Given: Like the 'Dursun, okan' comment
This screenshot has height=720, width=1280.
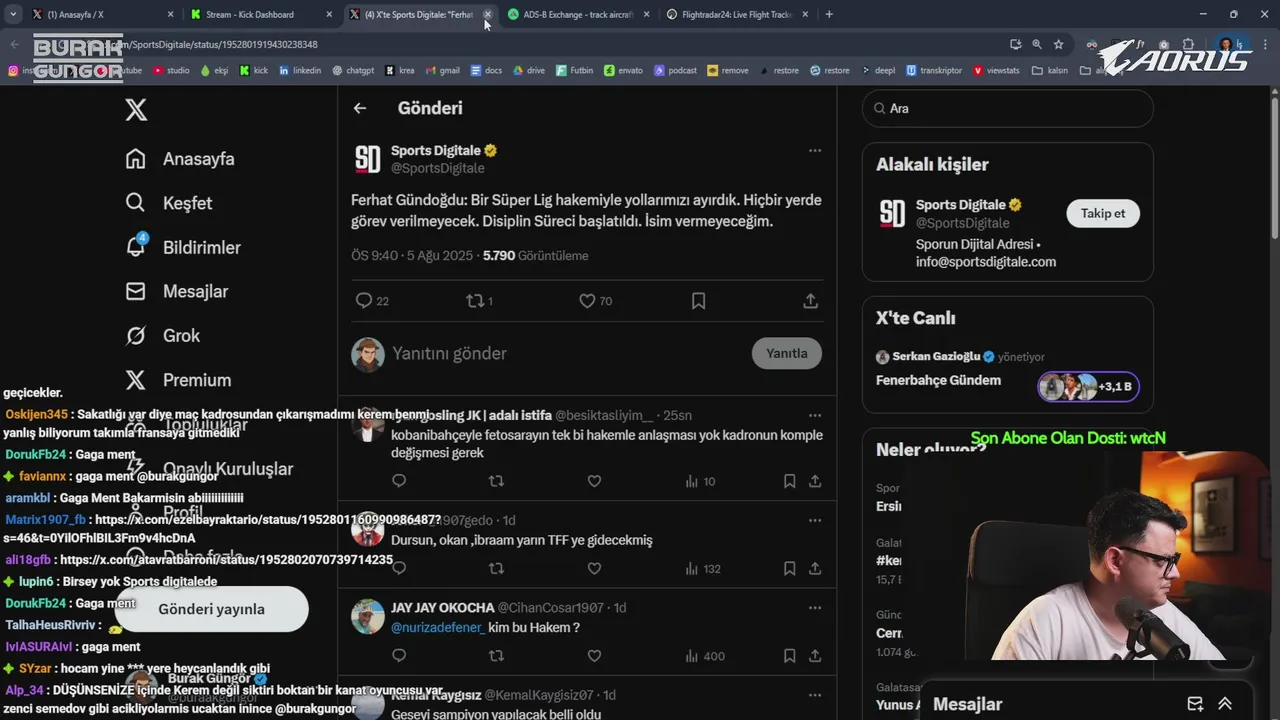Looking at the screenshot, I should [x=594, y=568].
